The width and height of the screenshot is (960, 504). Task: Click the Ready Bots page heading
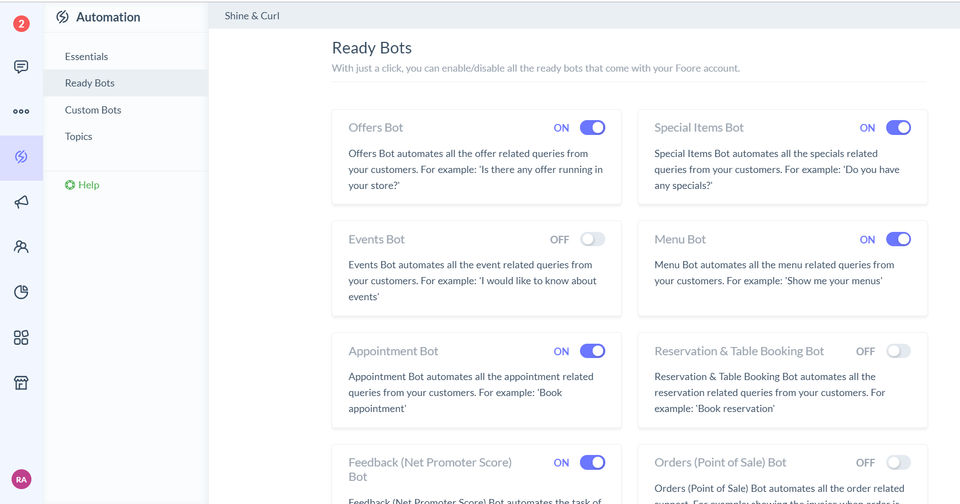click(x=372, y=48)
